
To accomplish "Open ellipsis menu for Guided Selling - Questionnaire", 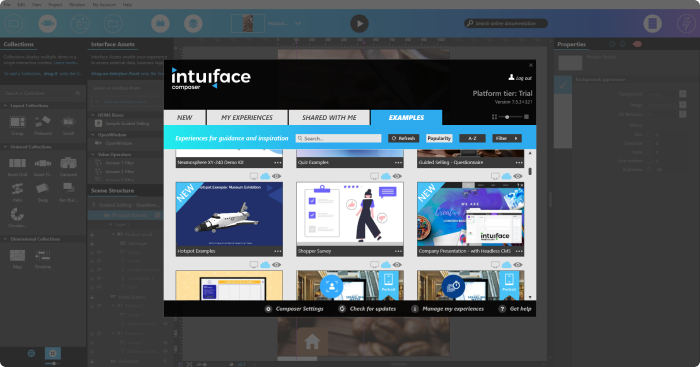I will tap(519, 163).
